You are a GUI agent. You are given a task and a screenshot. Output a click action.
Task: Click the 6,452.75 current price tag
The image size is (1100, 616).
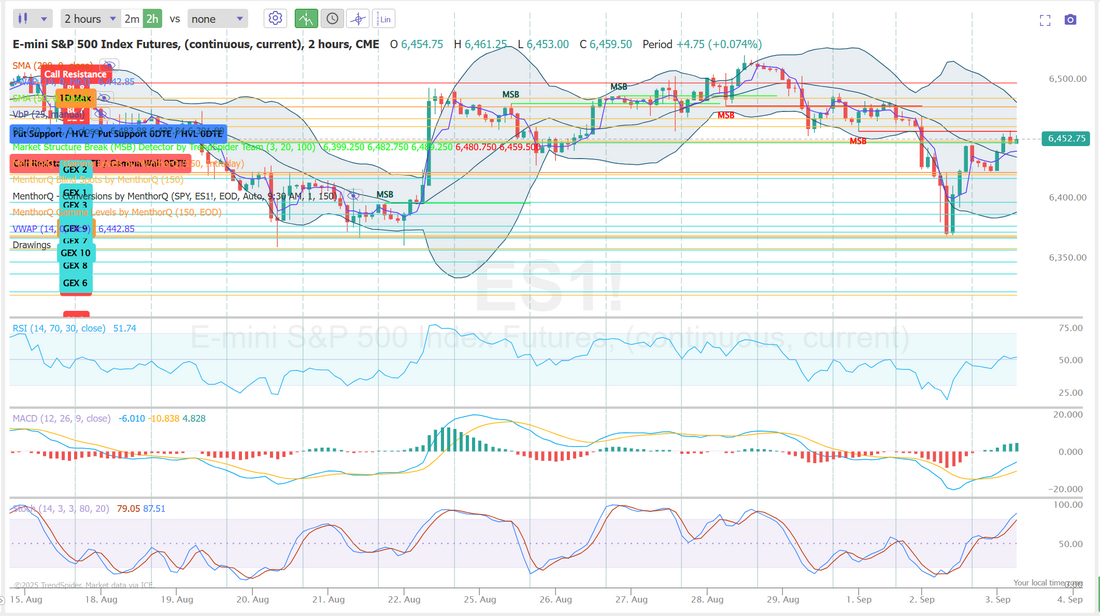tap(1068, 139)
